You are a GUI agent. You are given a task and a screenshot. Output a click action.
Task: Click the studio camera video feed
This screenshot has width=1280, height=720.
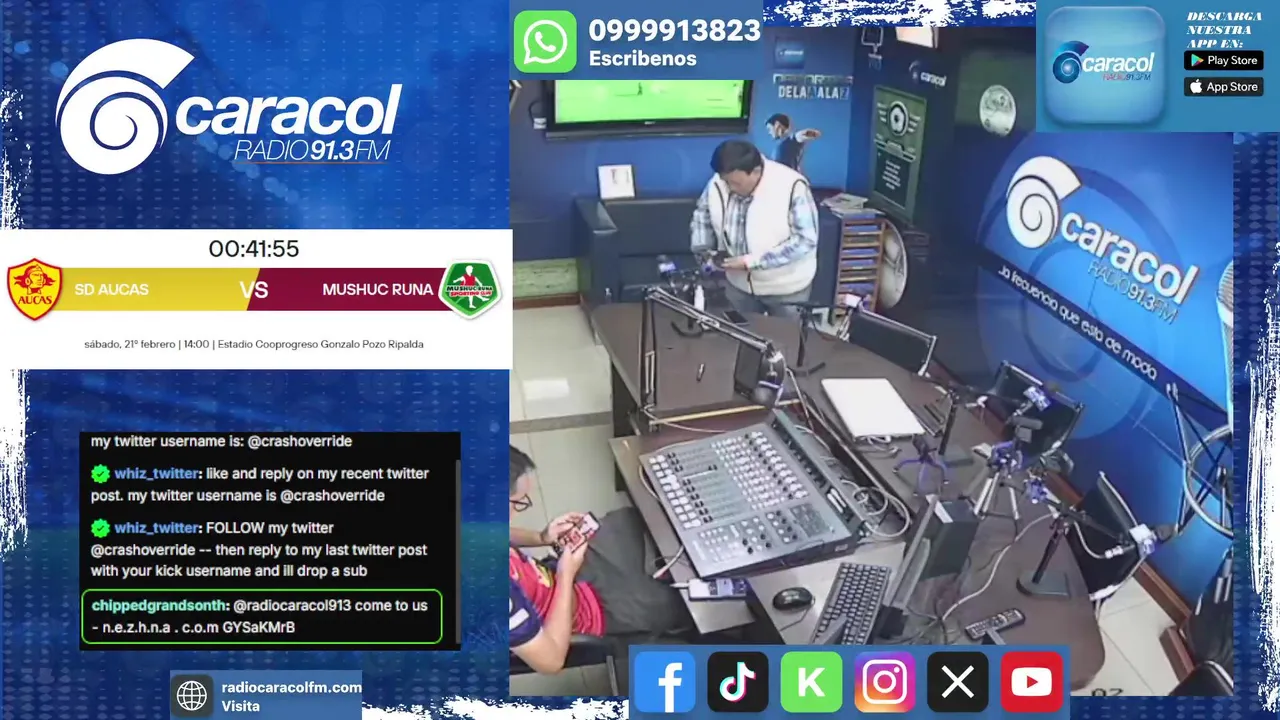870,360
